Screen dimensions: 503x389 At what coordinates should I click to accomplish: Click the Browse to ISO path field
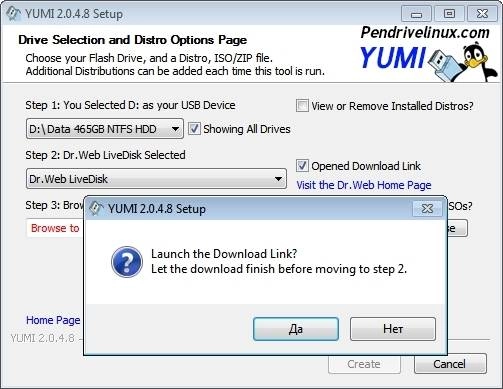click(55, 228)
